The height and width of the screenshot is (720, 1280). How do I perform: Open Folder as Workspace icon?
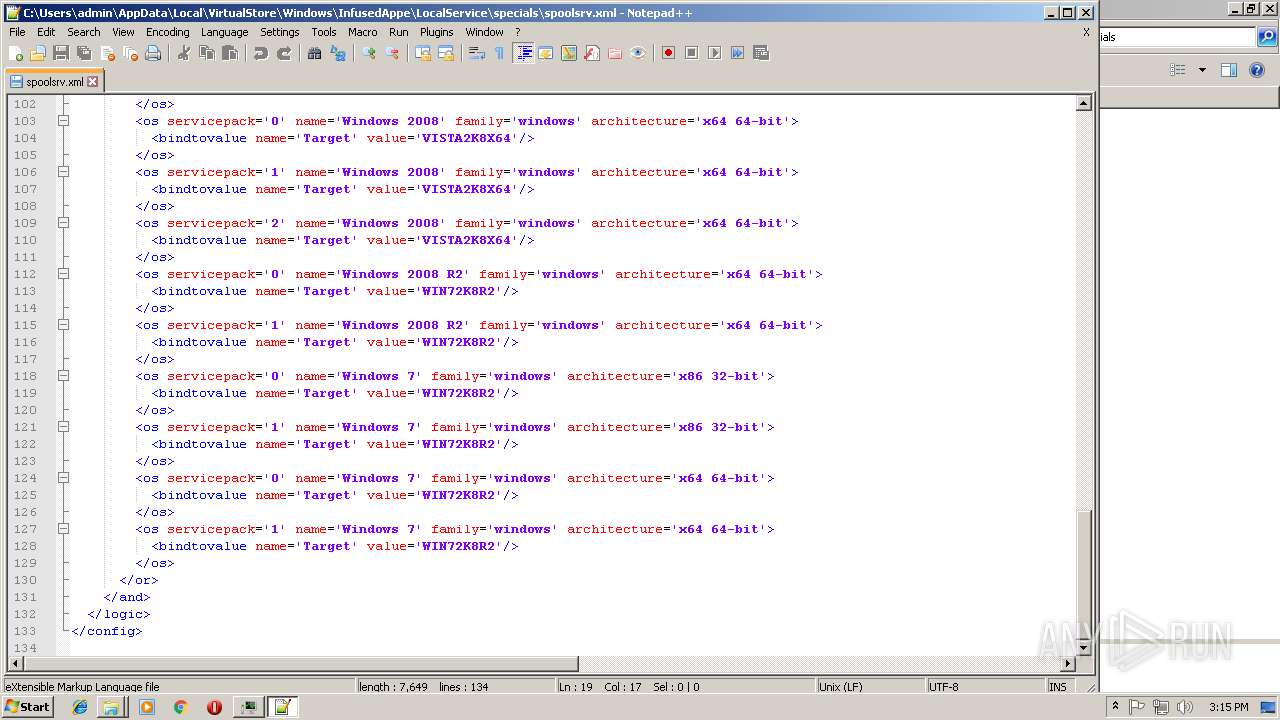(615, 53)
